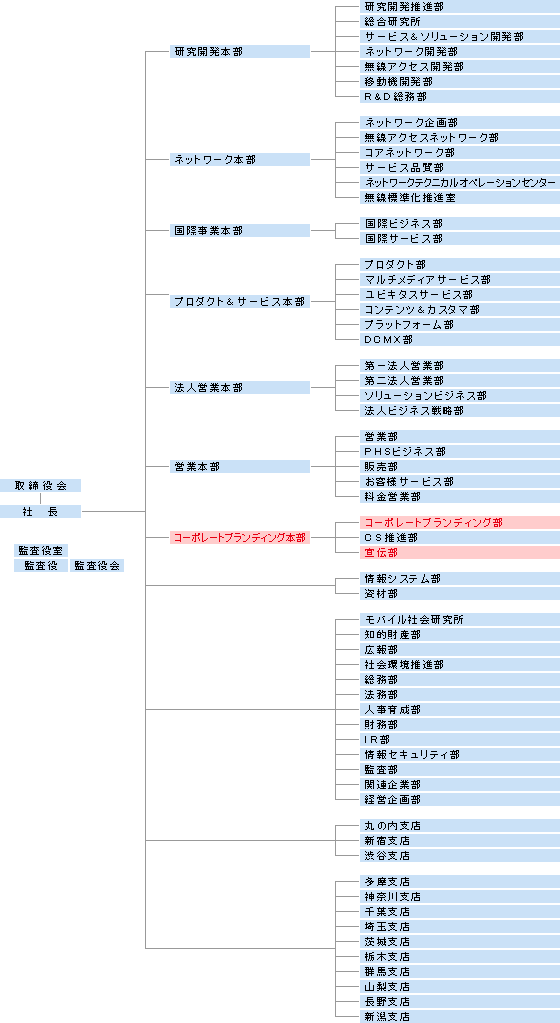The width and height of the screenshot is (560, 1023).
Task: Click the 国際事業本部 box
Action: [240, 231]
